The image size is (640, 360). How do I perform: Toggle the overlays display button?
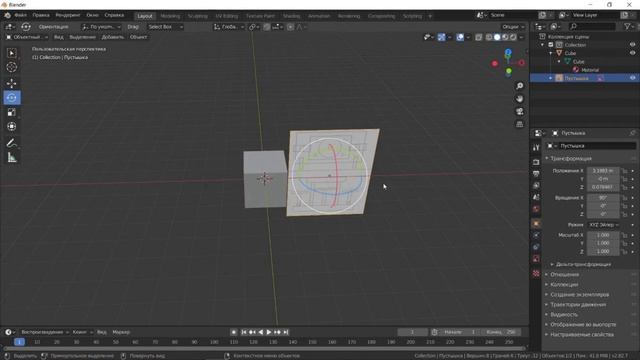pyautogui.click(x=460, y=37)
